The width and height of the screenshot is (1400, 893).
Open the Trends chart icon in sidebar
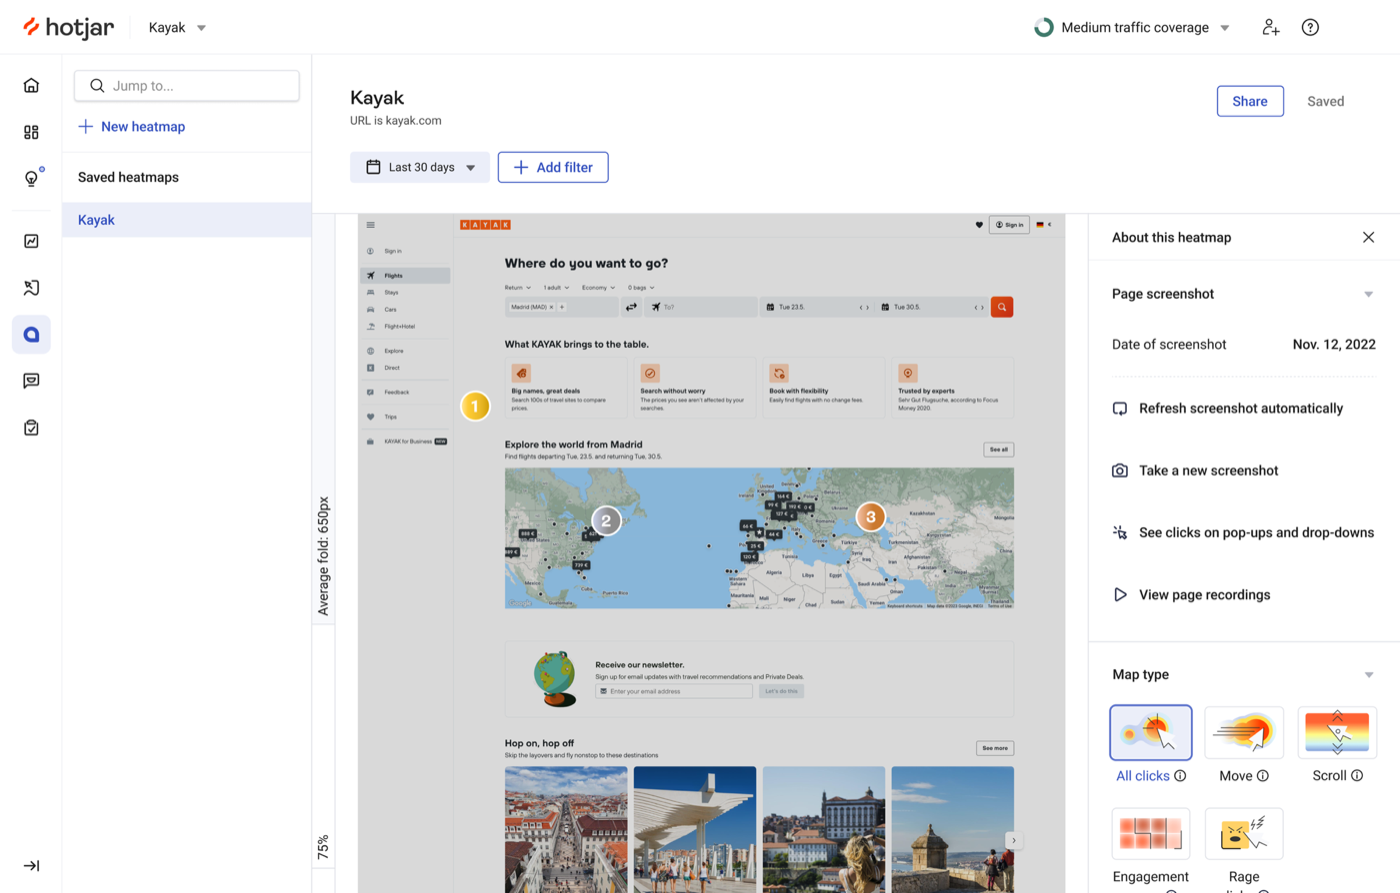pos(31,241)
